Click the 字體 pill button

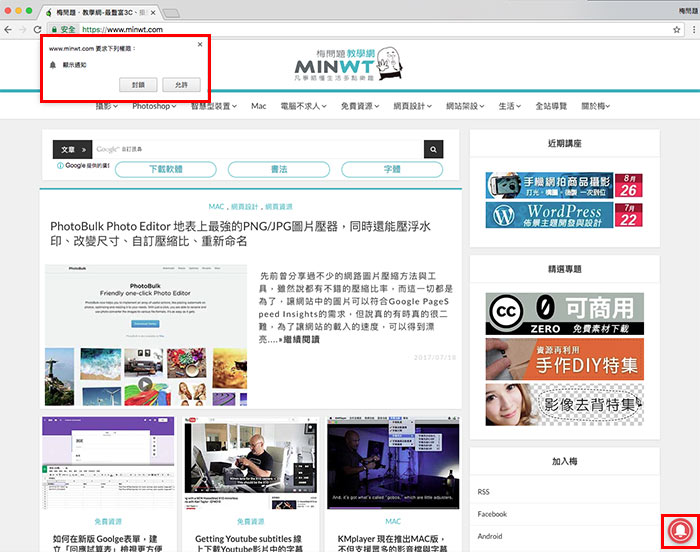(x=392, y=170)
